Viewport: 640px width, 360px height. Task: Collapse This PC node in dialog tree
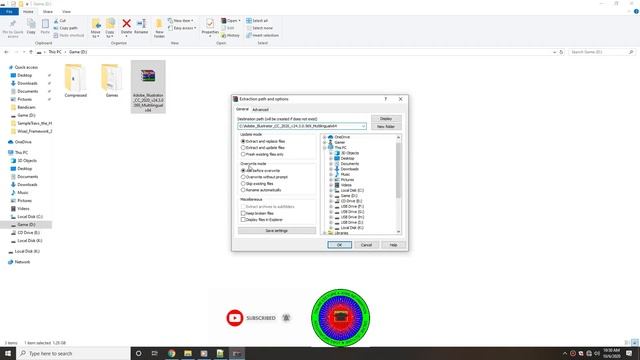(x=325, y=148)
